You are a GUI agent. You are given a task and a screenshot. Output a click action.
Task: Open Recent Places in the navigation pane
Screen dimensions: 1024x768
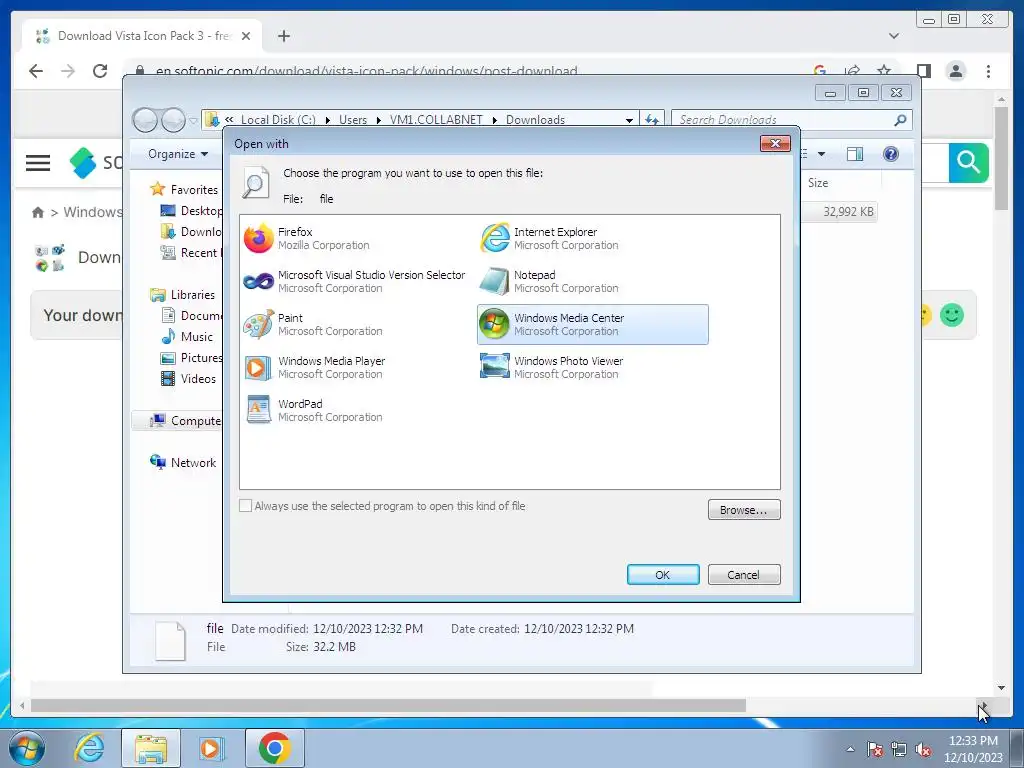(x=191, y=253)
